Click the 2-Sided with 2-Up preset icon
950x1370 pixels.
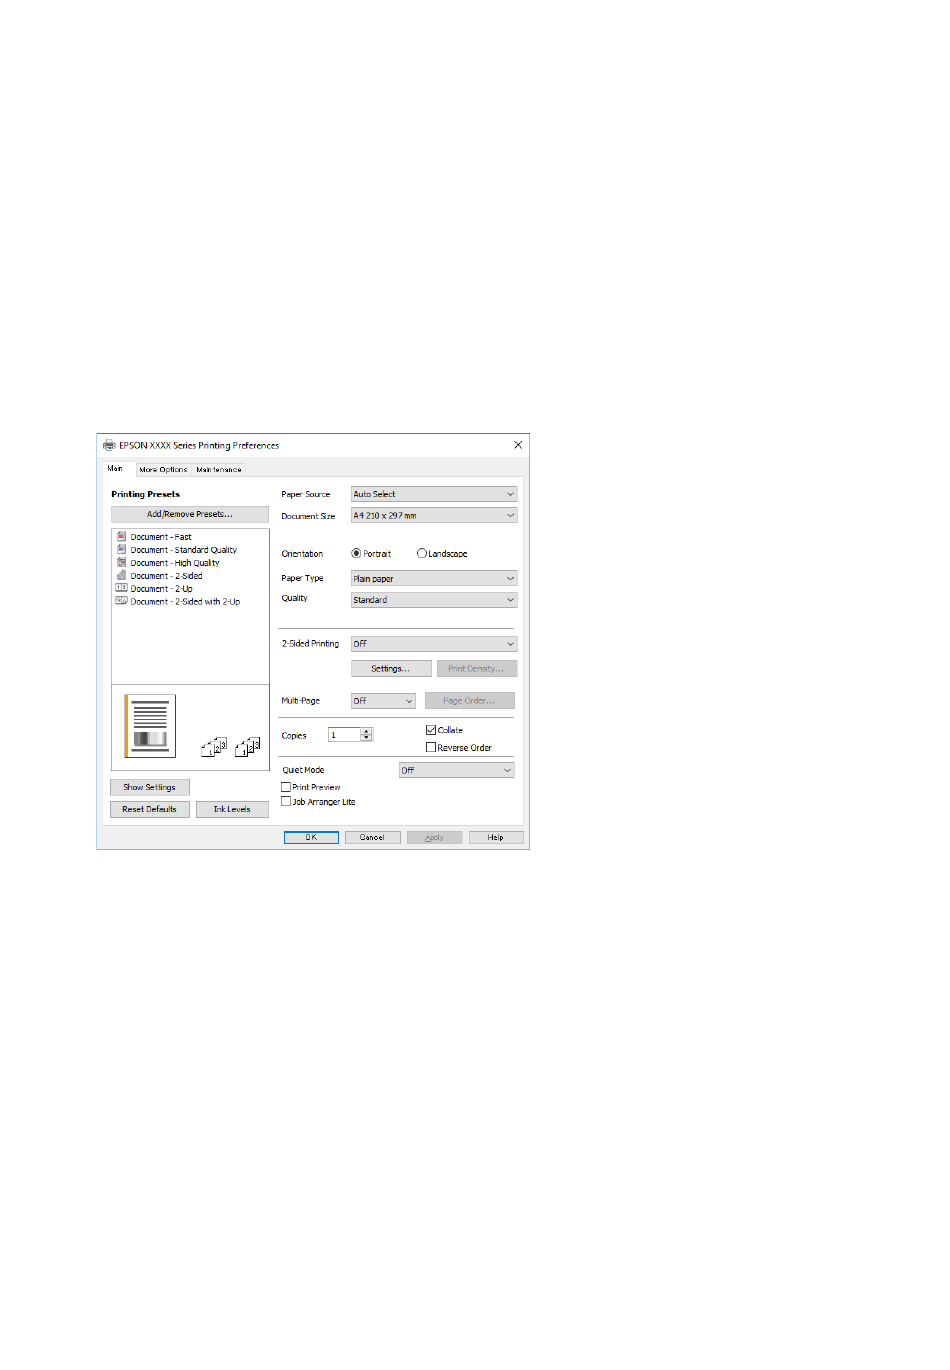121,601
